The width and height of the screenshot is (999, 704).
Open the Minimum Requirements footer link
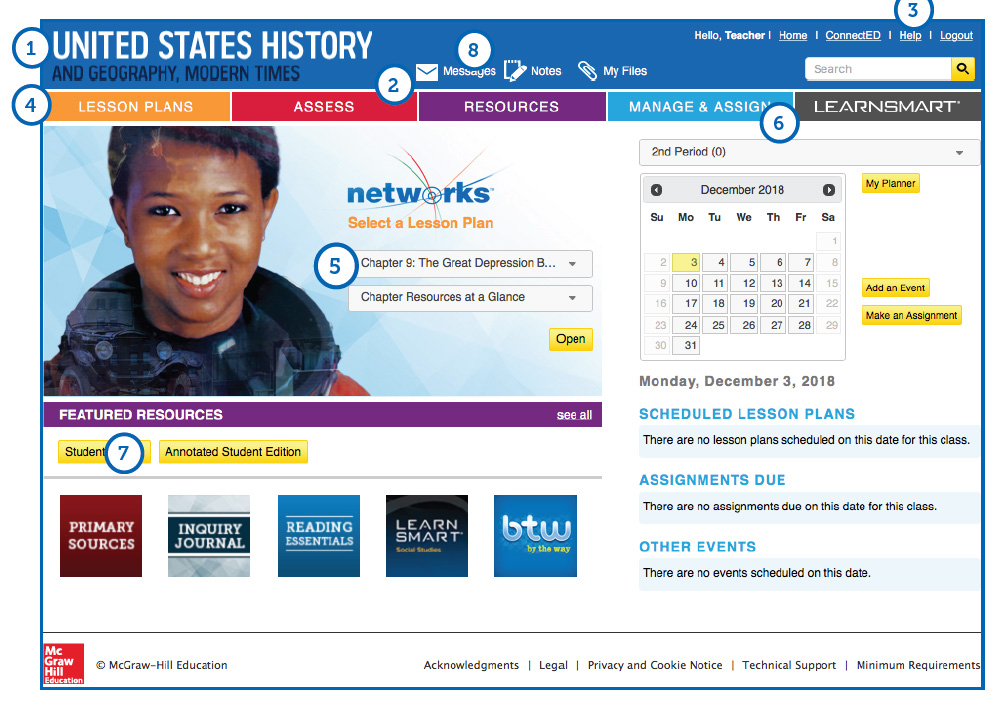[x=918, y=665]
